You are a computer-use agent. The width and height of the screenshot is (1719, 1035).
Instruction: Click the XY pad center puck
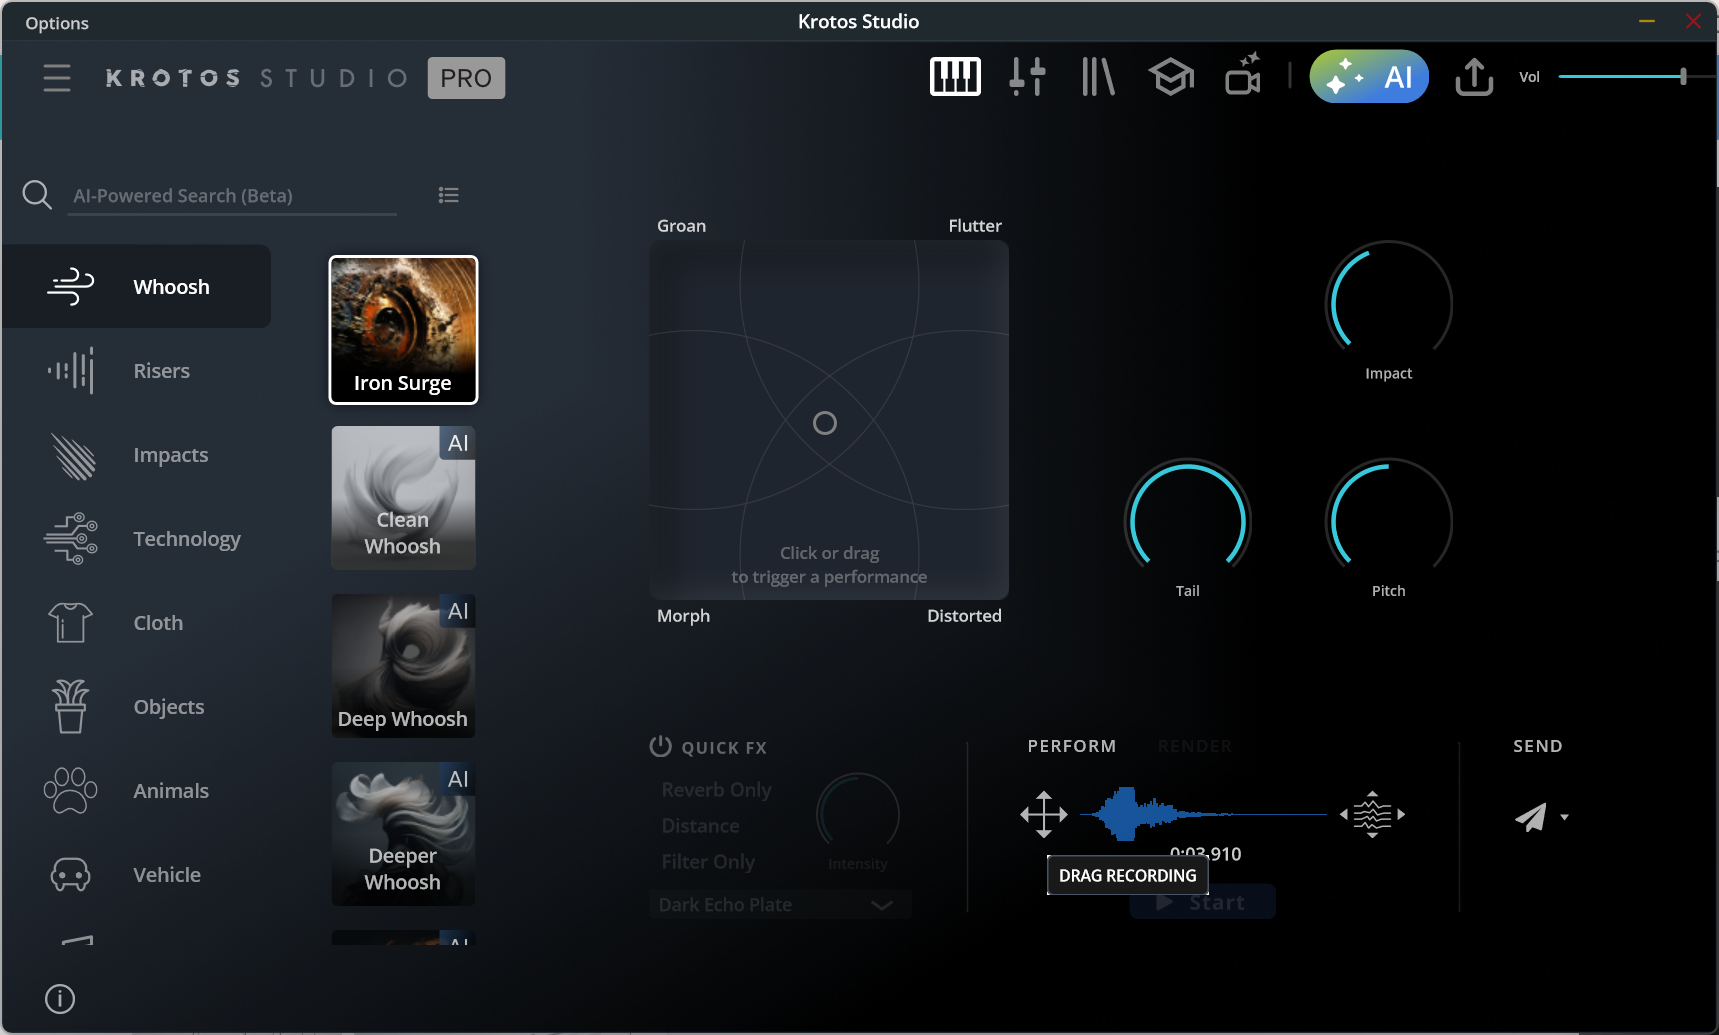tap(825, 423)
